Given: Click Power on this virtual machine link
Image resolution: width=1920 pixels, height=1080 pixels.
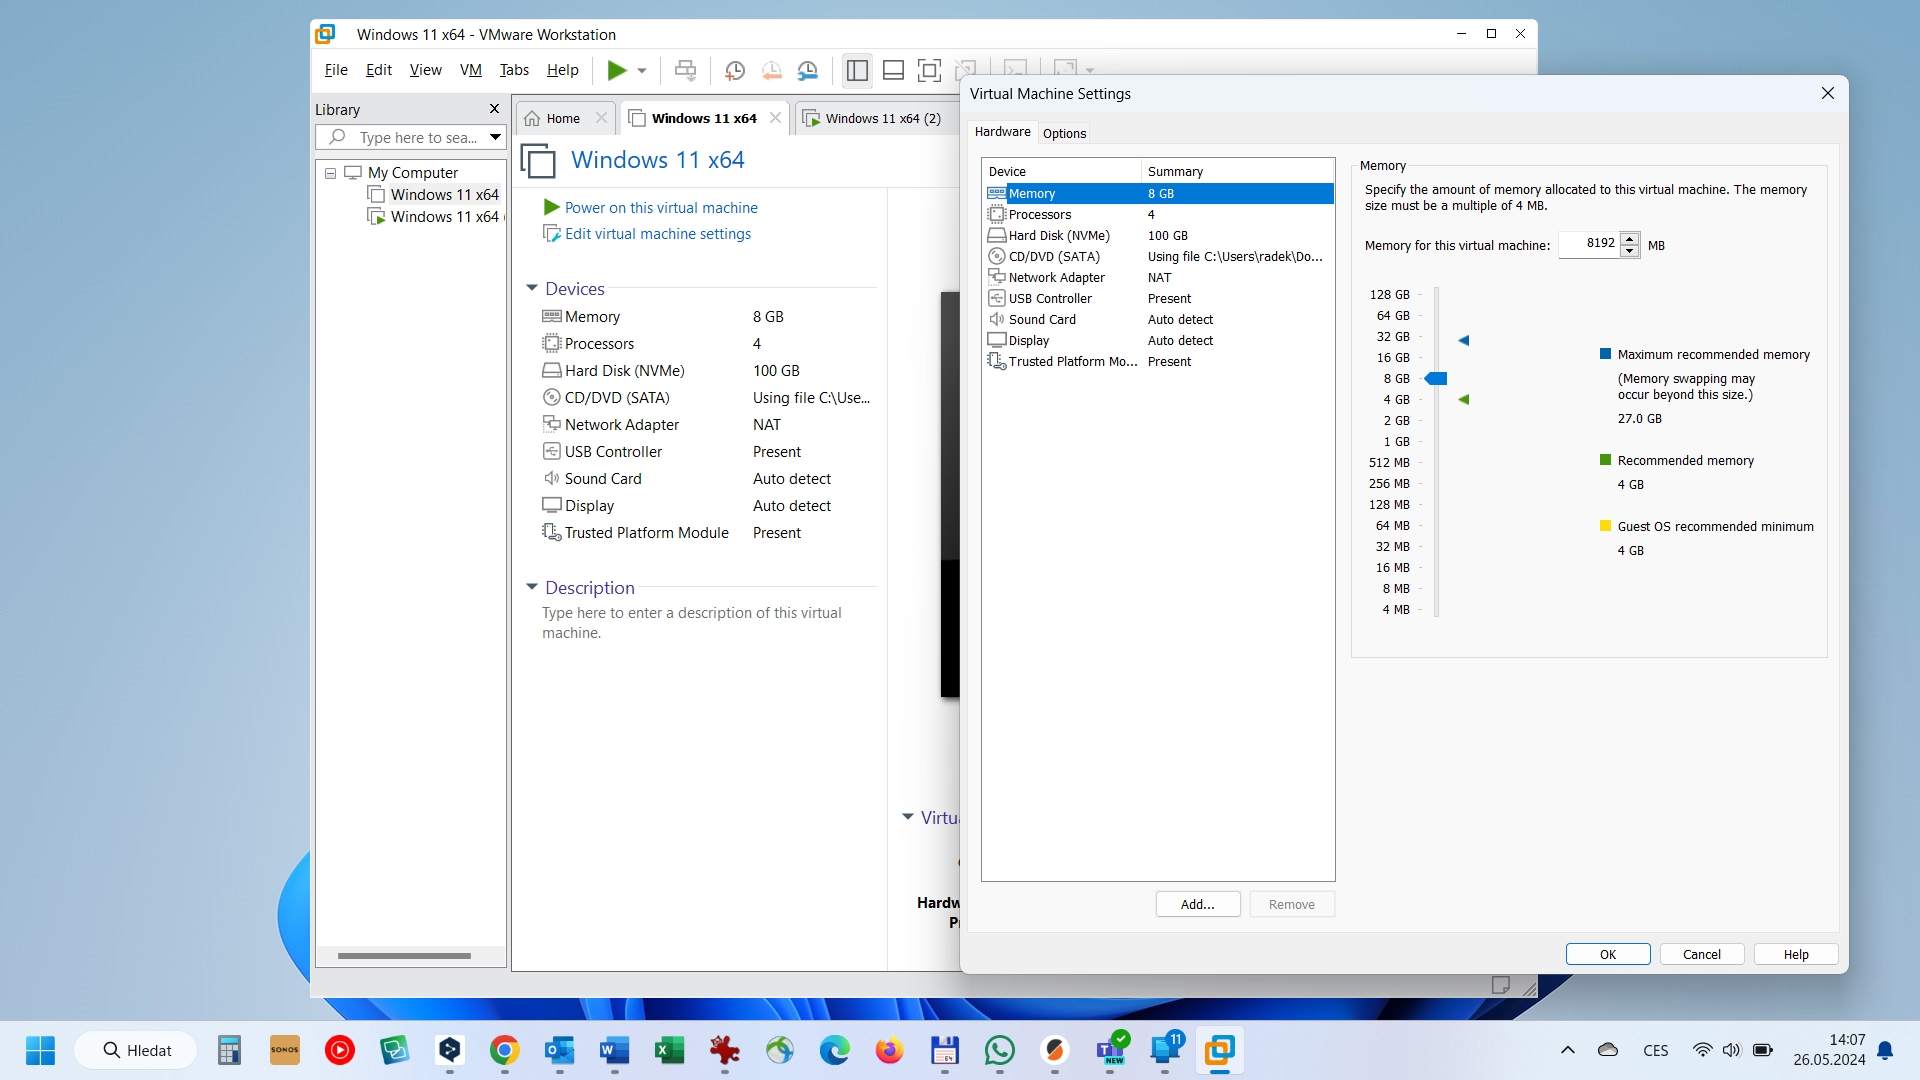Looking at the screenshot, I should click(x=661, y=208).
